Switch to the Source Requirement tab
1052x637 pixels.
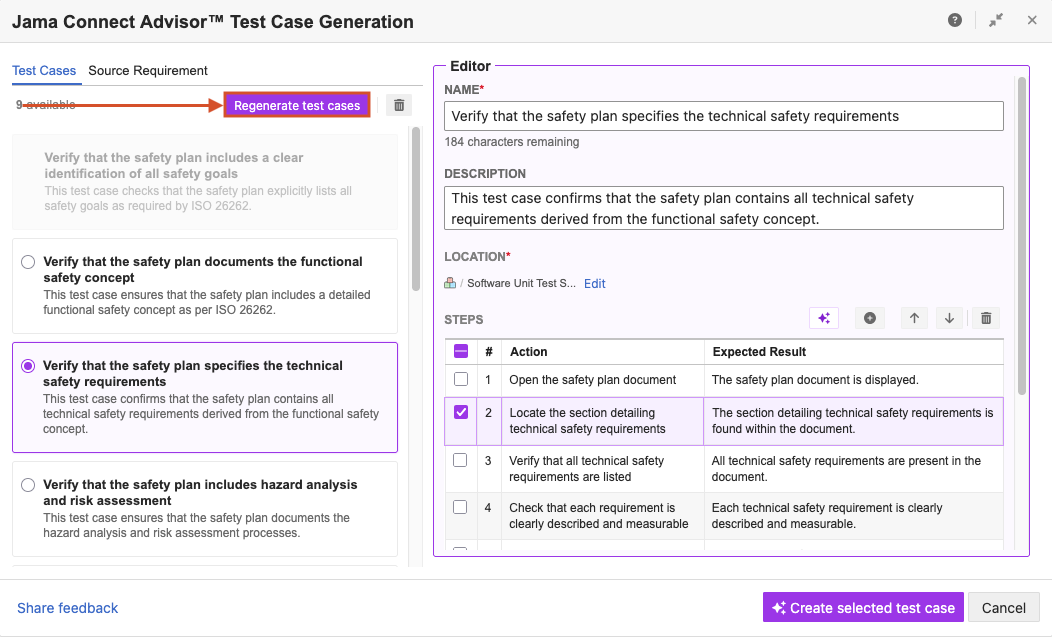(x=148, y=70)
